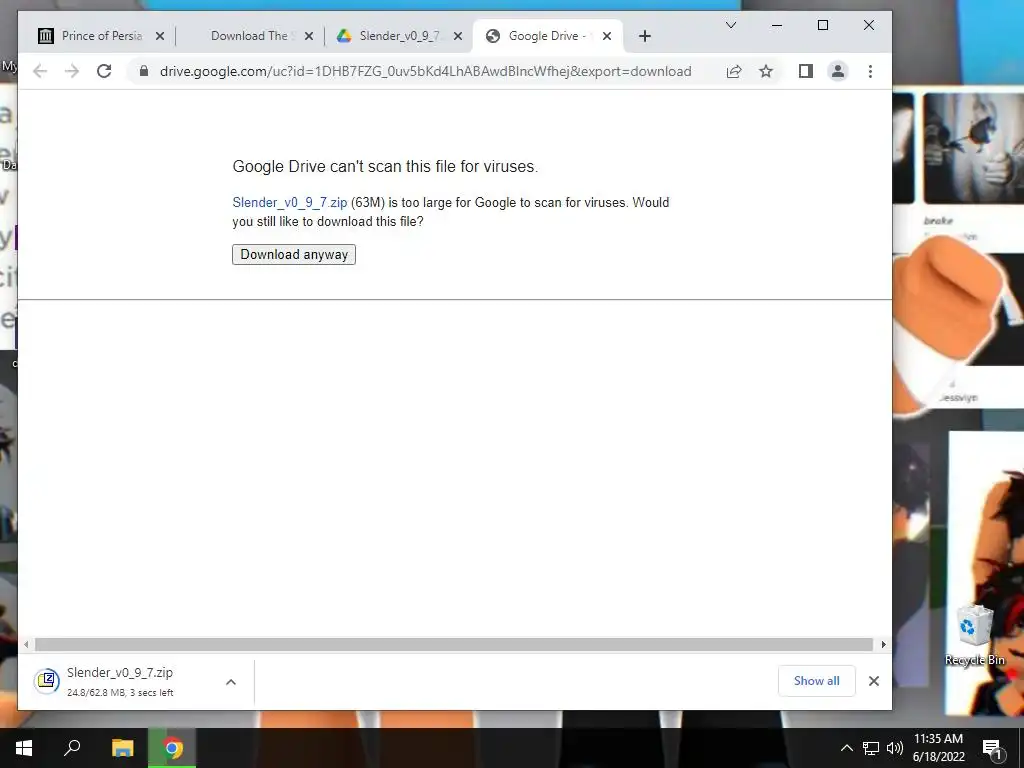Select the Recycle Bin desktop icon
This screenshot has width=1024, height=768.
click(974, 635)
